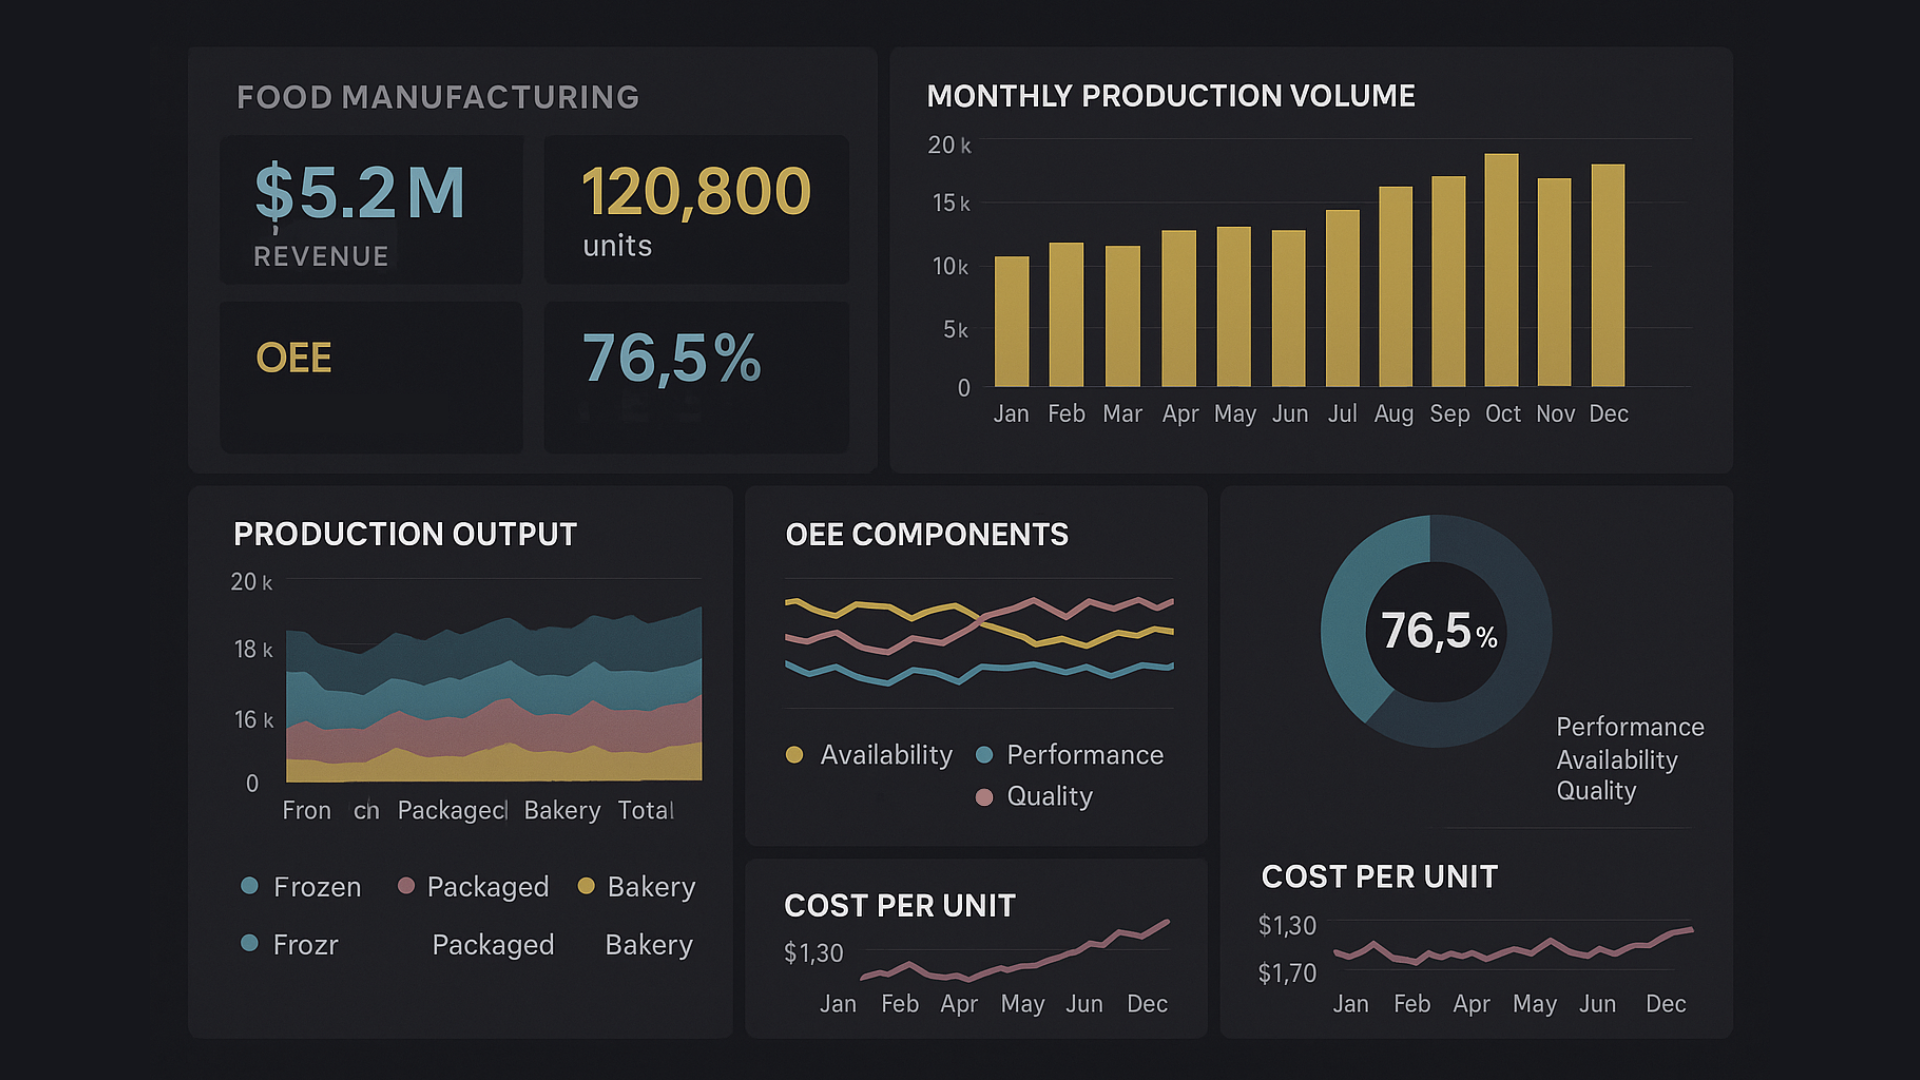Click the yellow Availability legend dot
Viewport: 1920px width, 1080px height.
(x=794, y=755)
